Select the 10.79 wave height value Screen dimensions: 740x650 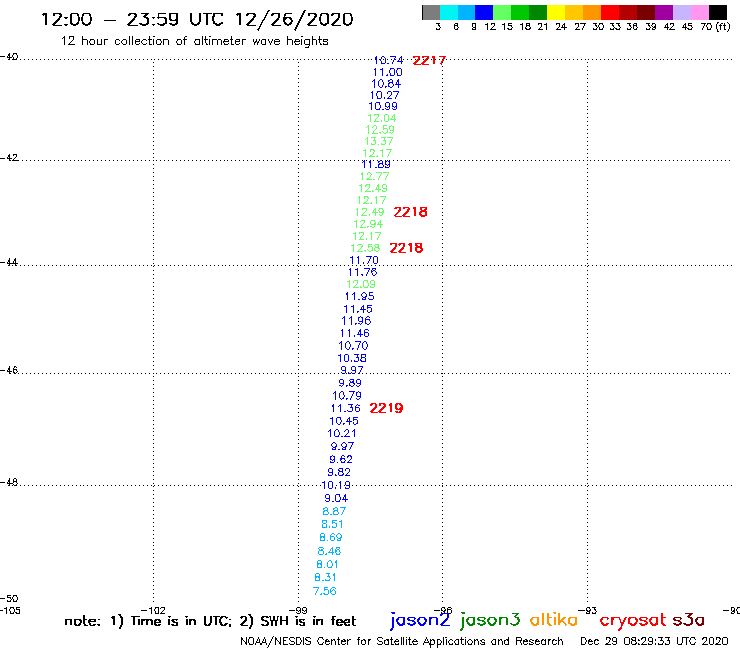(347, 396)
